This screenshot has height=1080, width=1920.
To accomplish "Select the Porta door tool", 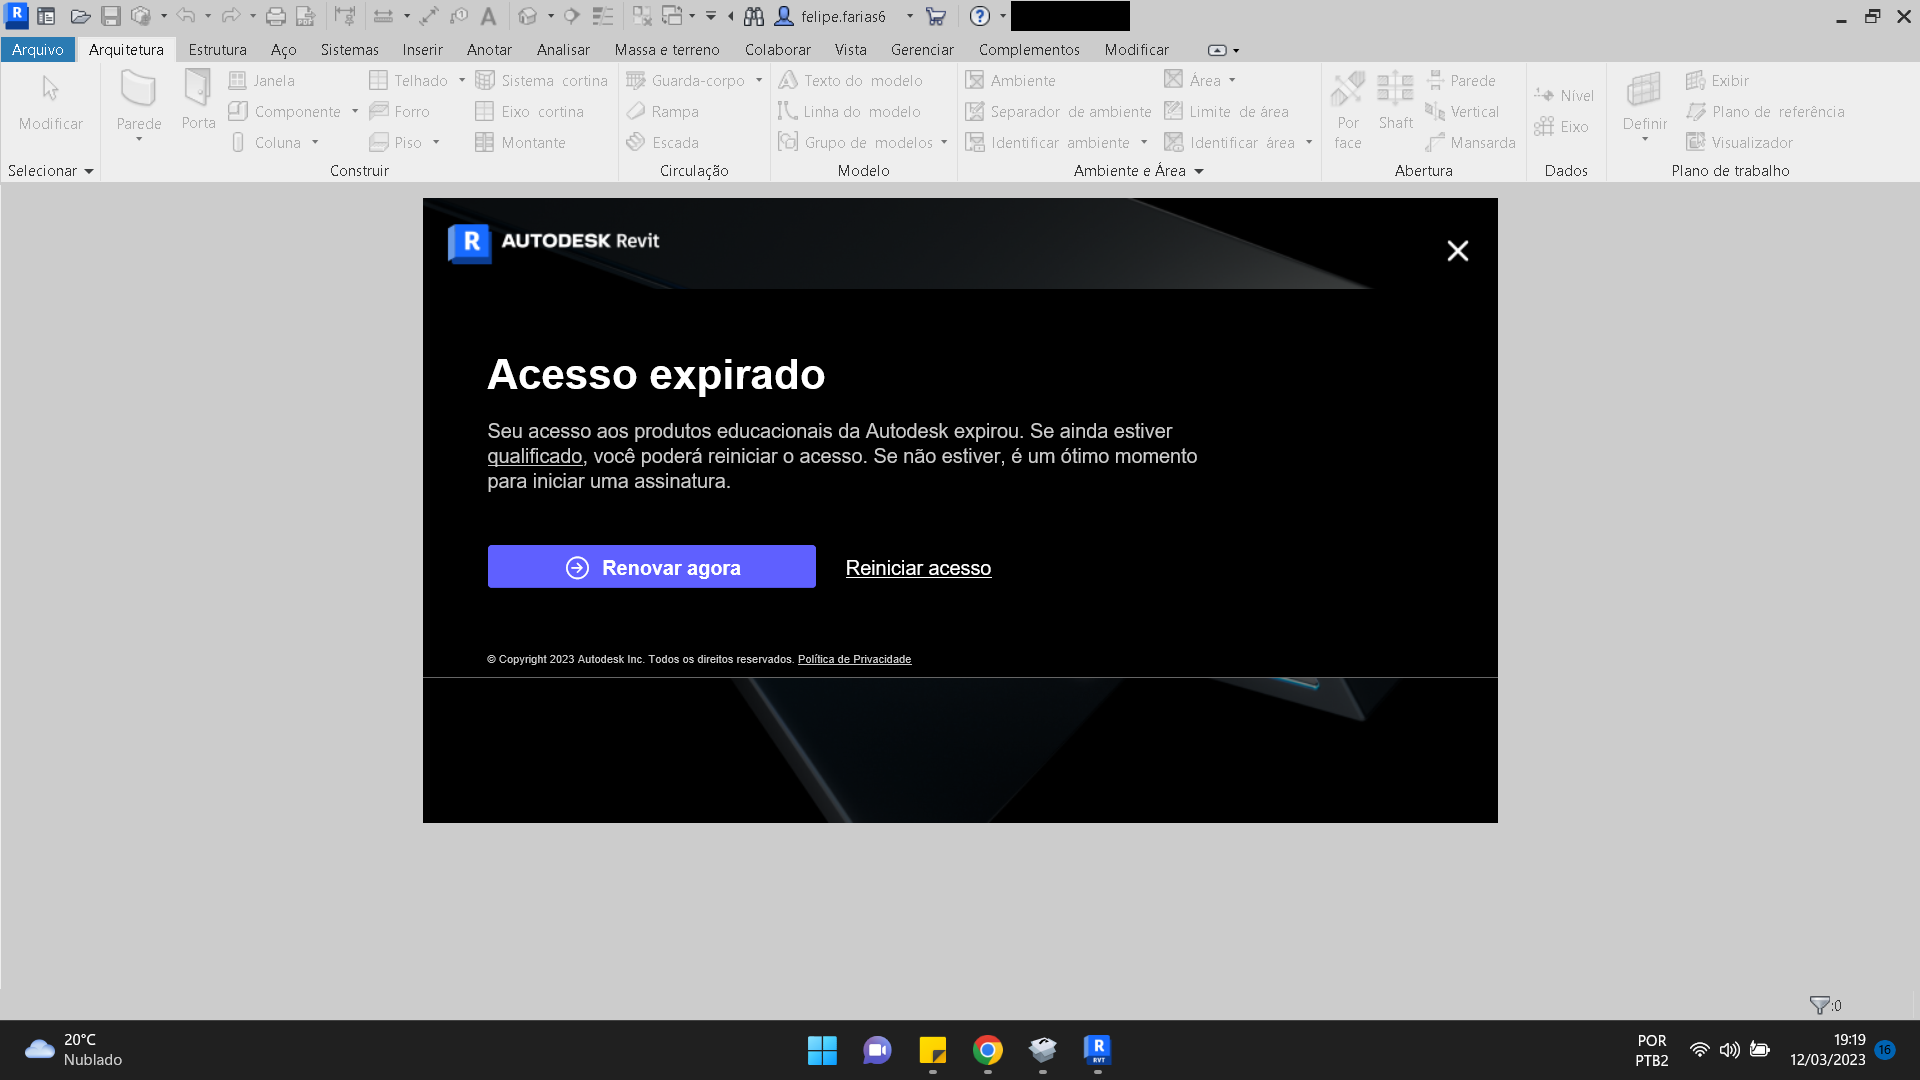I will click(x=198, y=98).
